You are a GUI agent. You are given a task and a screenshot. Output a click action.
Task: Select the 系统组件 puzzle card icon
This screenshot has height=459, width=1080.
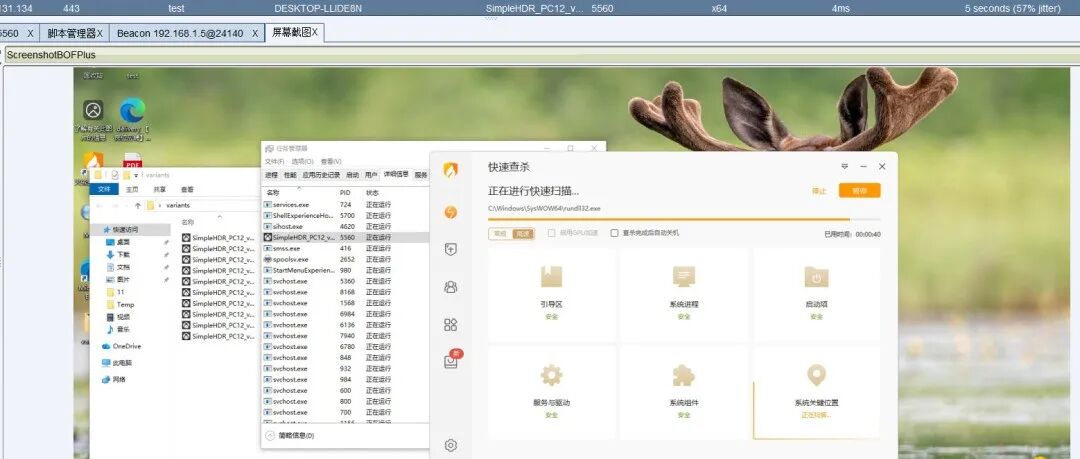tap(683, 376)
